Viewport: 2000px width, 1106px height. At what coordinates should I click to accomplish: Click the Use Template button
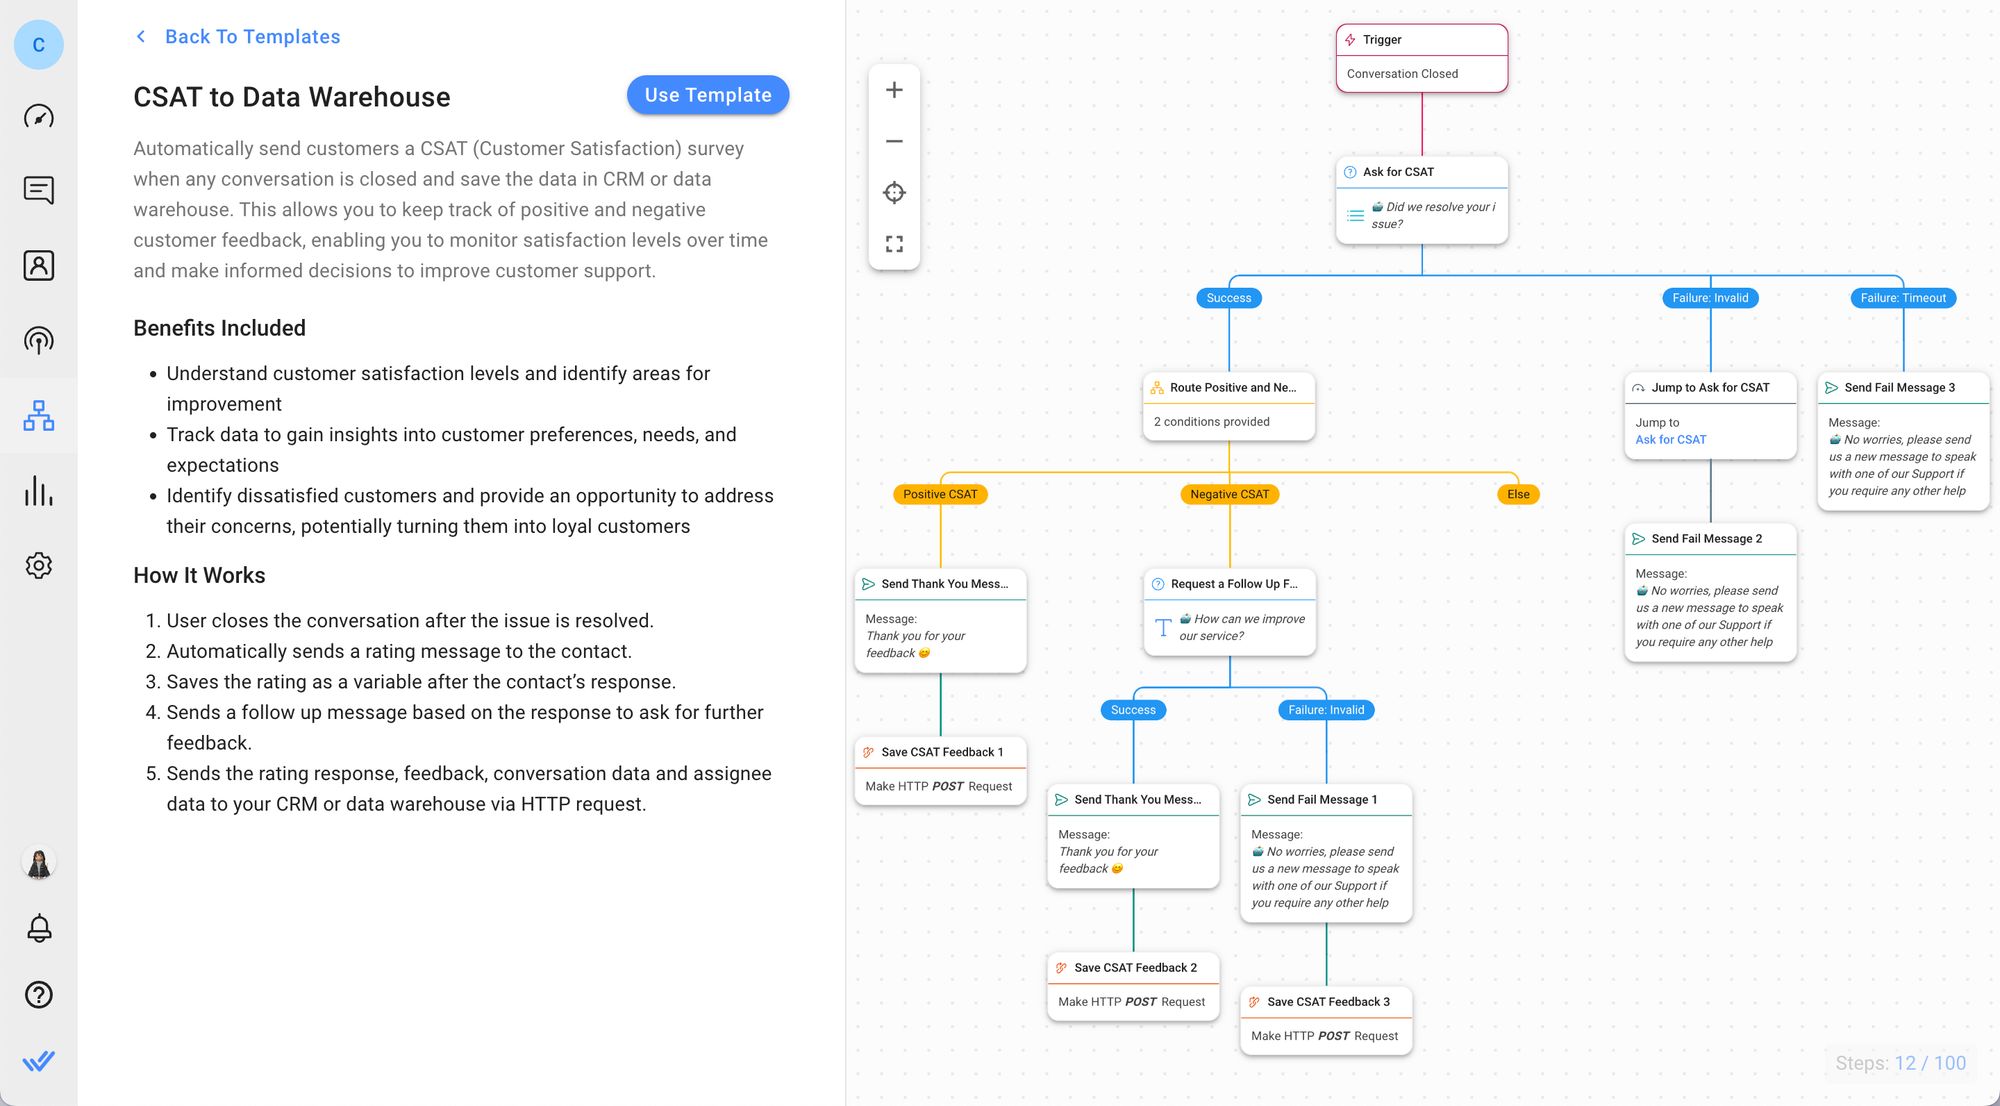click(707, 95)
